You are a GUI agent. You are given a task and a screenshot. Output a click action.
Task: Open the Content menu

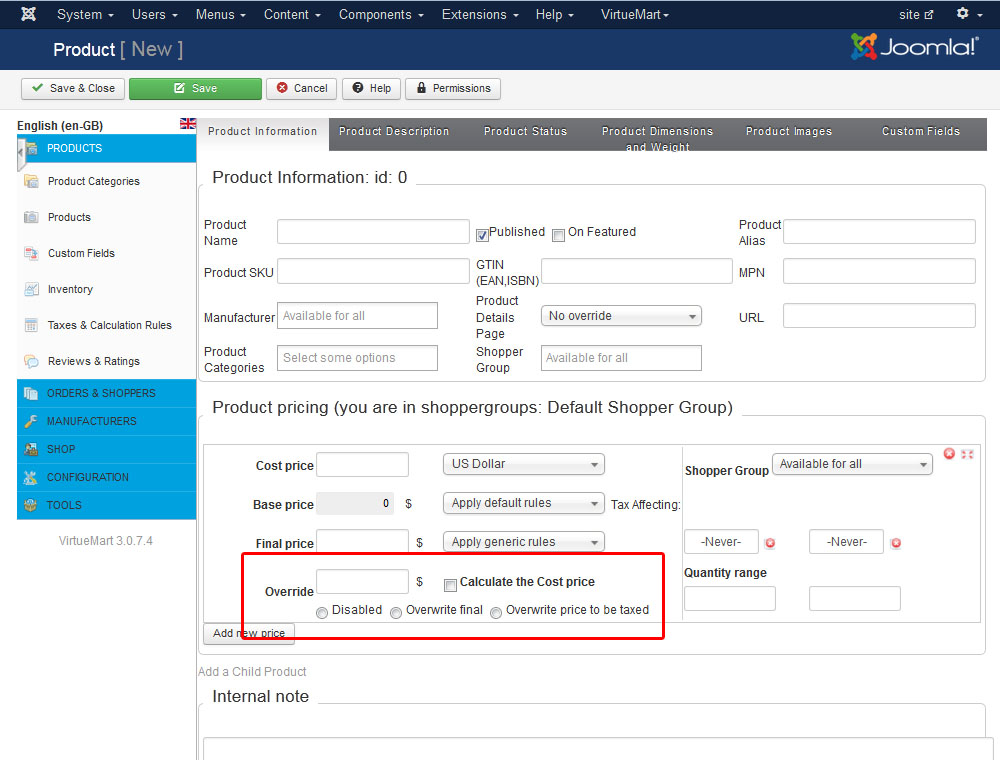click(292, 14)
